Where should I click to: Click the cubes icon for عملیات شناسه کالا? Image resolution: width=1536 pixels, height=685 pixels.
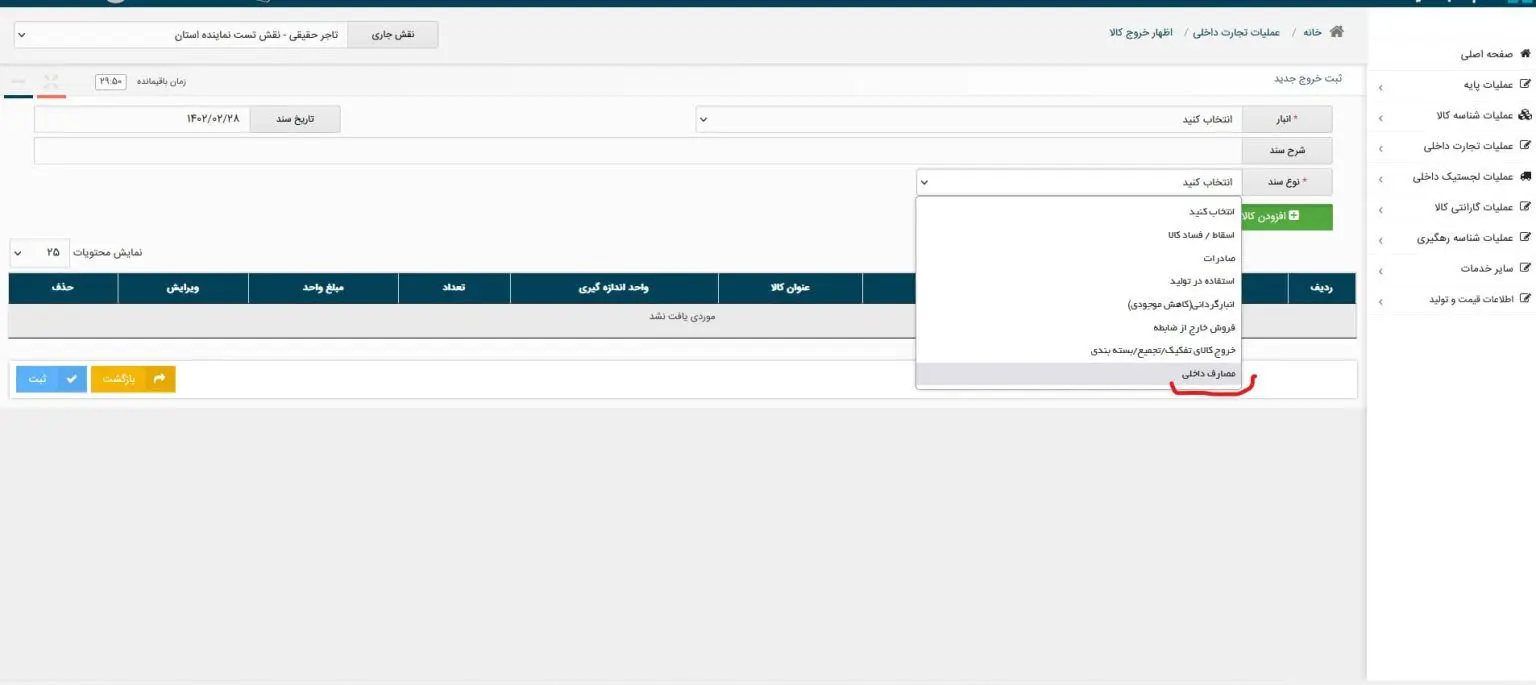coord(1525,116)
